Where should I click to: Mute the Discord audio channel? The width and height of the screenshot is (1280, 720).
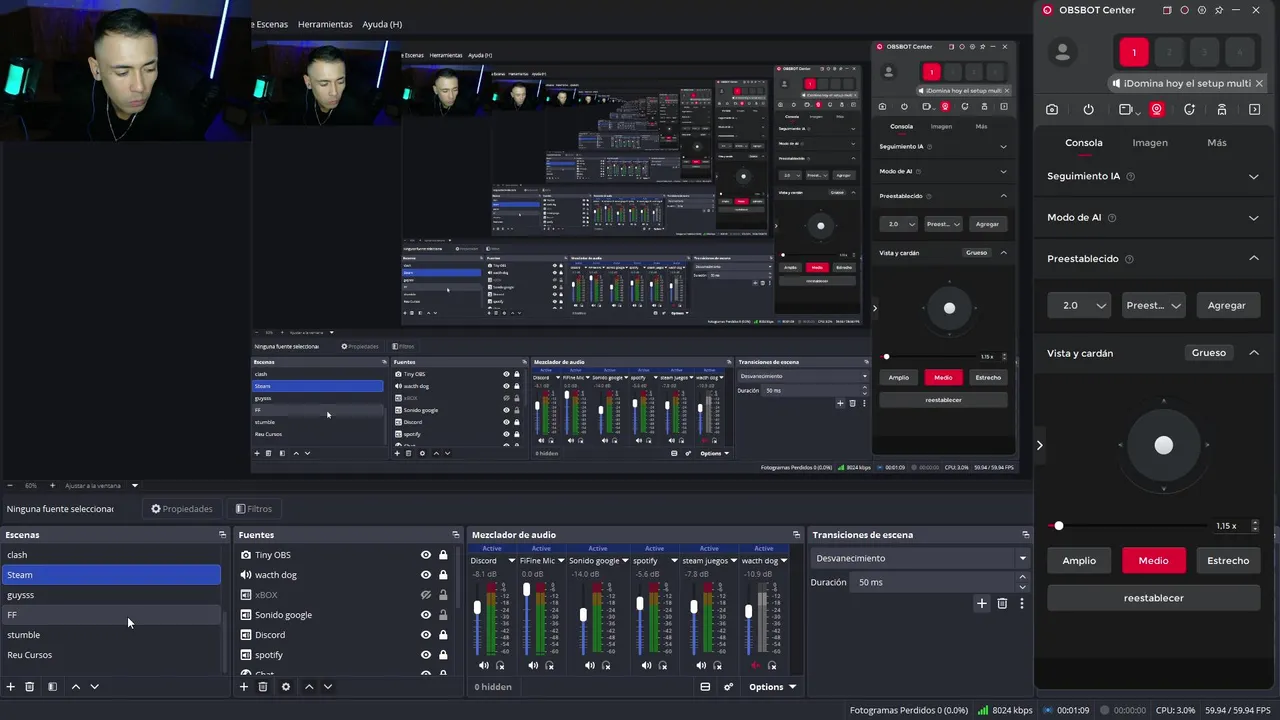[484, 665]
